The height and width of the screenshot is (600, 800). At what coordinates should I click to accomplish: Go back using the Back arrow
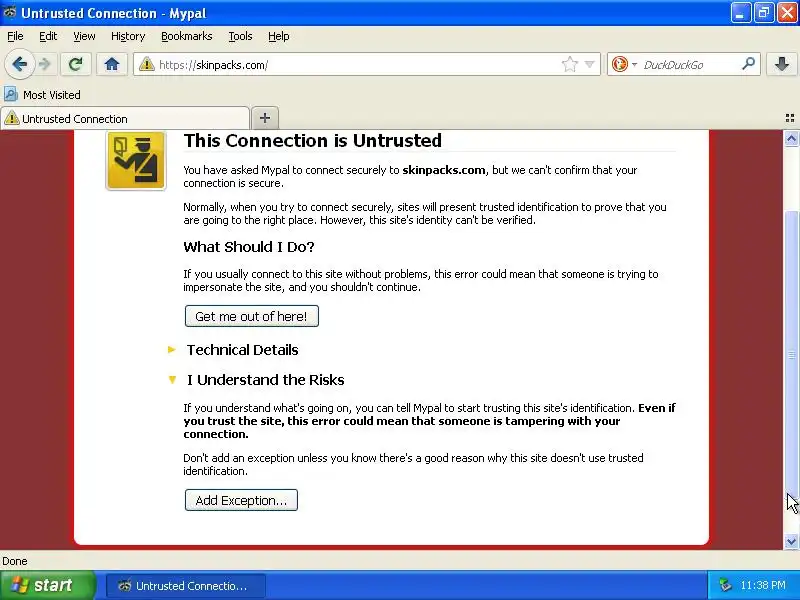click(19, 64)
